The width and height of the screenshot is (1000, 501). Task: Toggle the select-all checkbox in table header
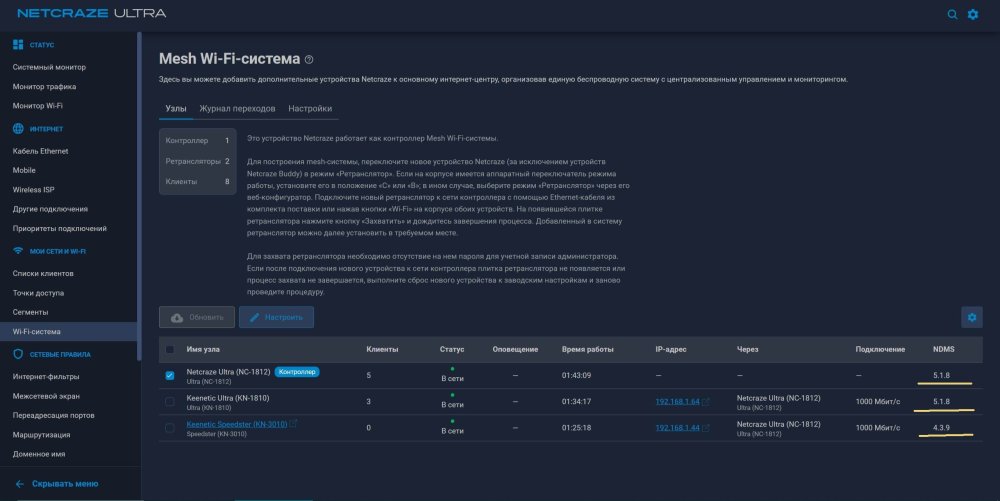[x=170, y=349]
